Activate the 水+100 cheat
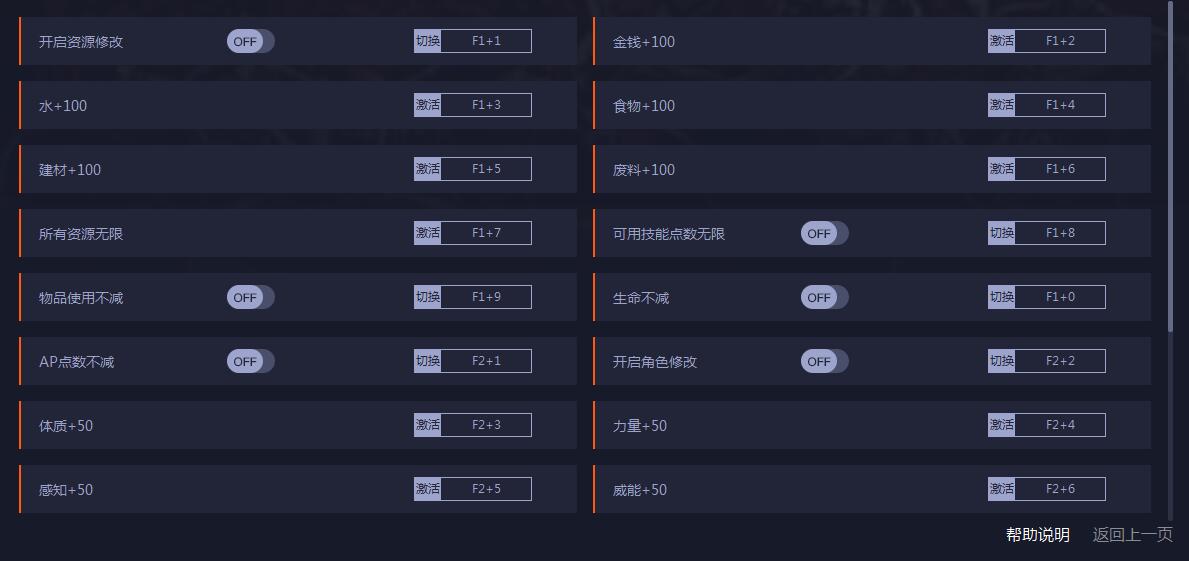Screen dimensions: 1189x561 click(427, 105)
